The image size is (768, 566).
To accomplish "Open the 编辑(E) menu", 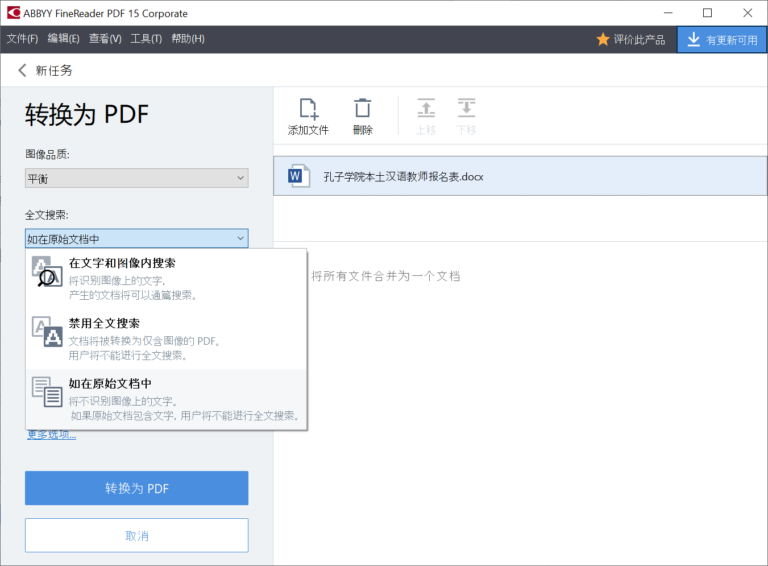I will click(x=63, y=39).
